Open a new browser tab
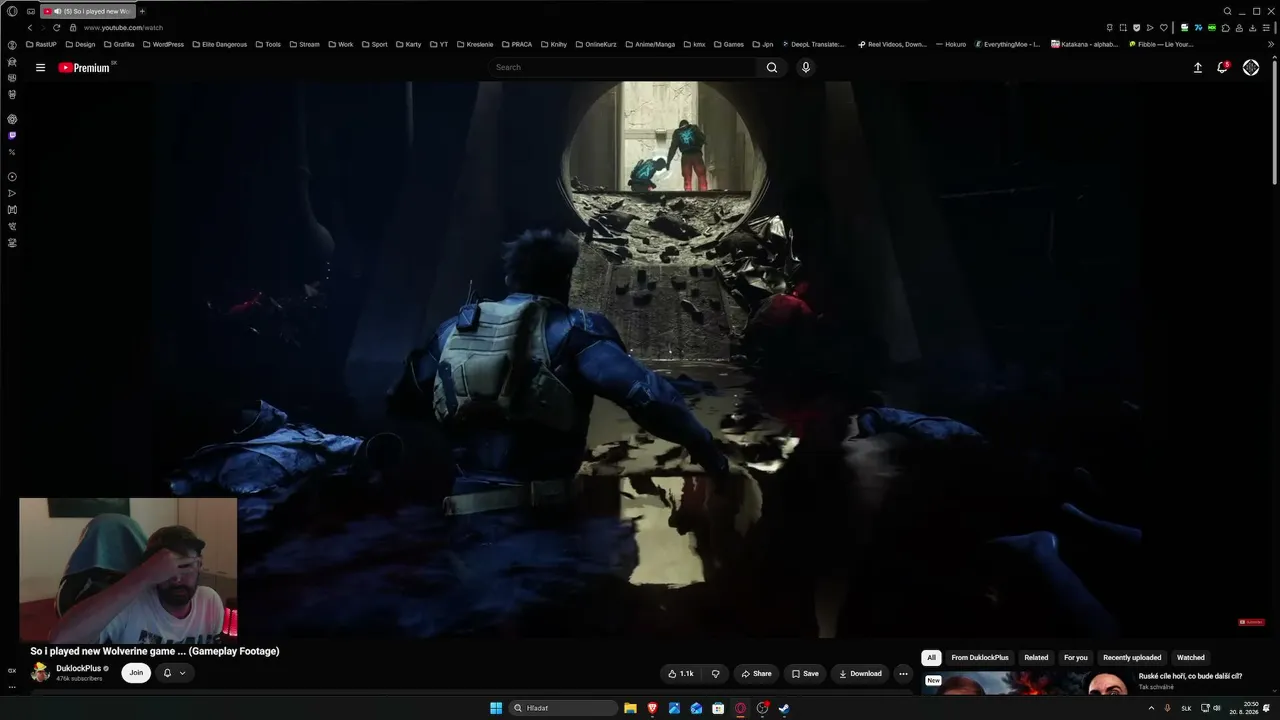The image size is (1280, 720). [x=142, y=11]
